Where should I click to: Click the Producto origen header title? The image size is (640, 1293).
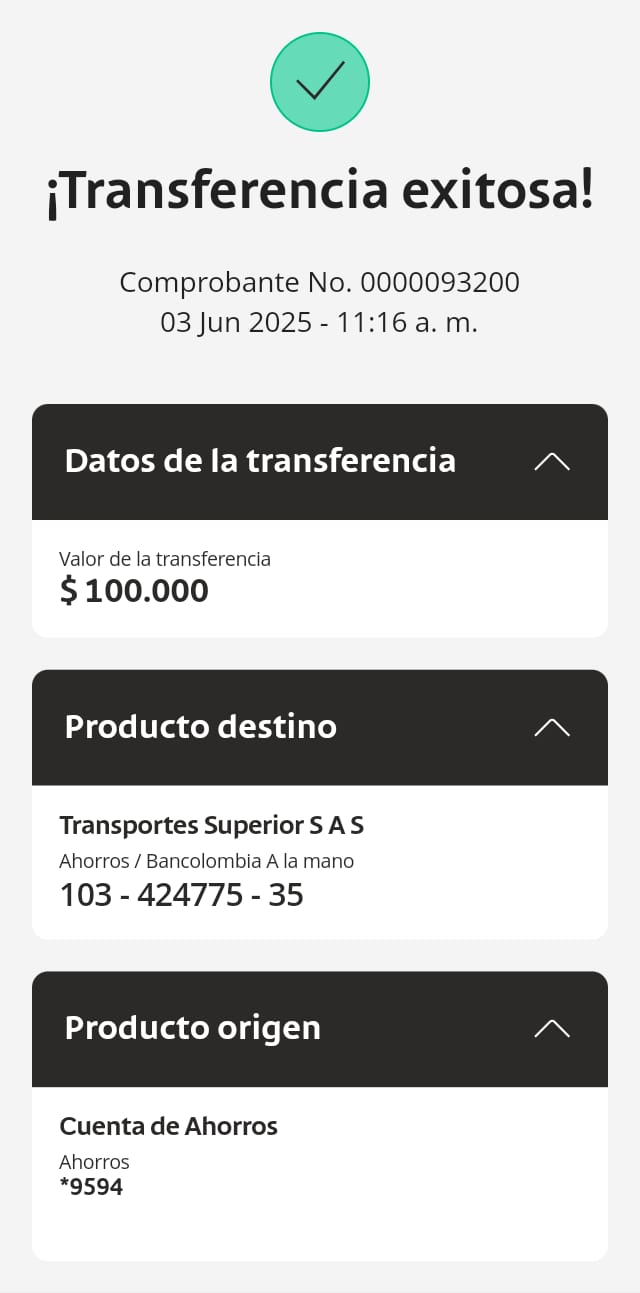click(192, 1028)
